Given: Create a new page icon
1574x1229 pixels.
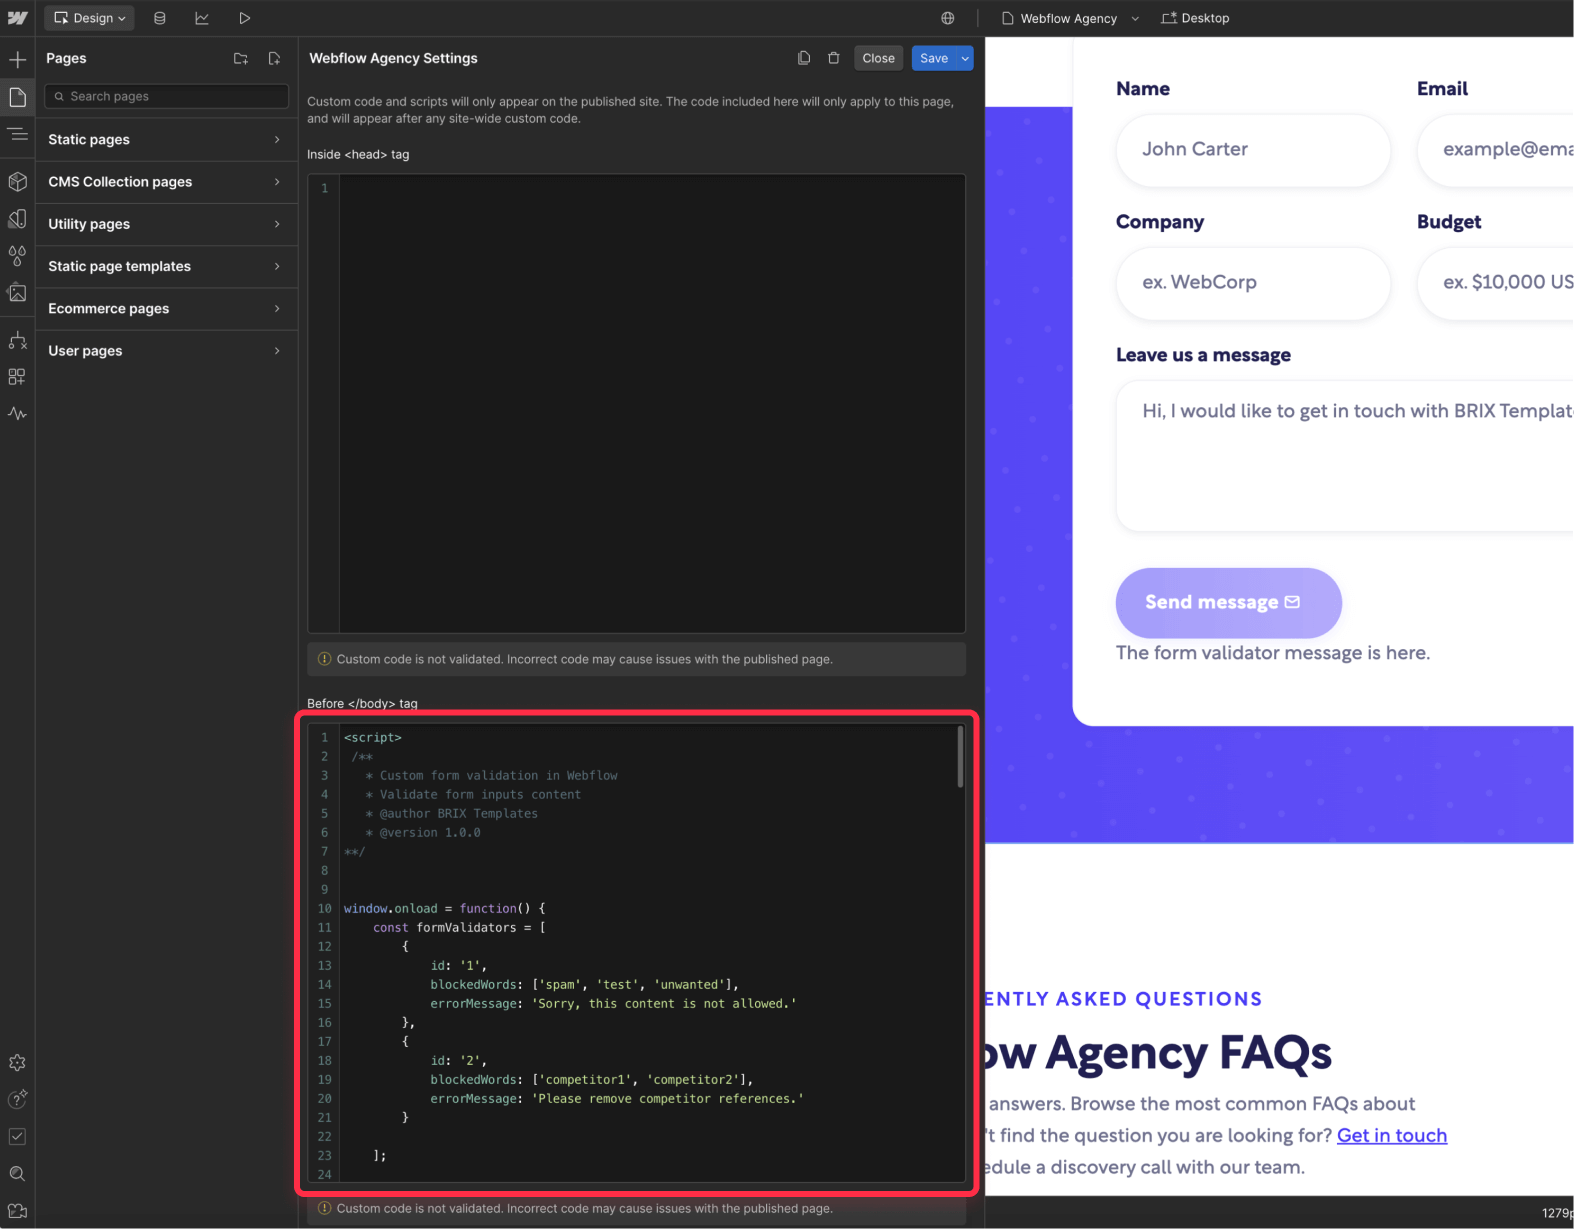Looking at the screenshot, I should (x=274, y=58).
